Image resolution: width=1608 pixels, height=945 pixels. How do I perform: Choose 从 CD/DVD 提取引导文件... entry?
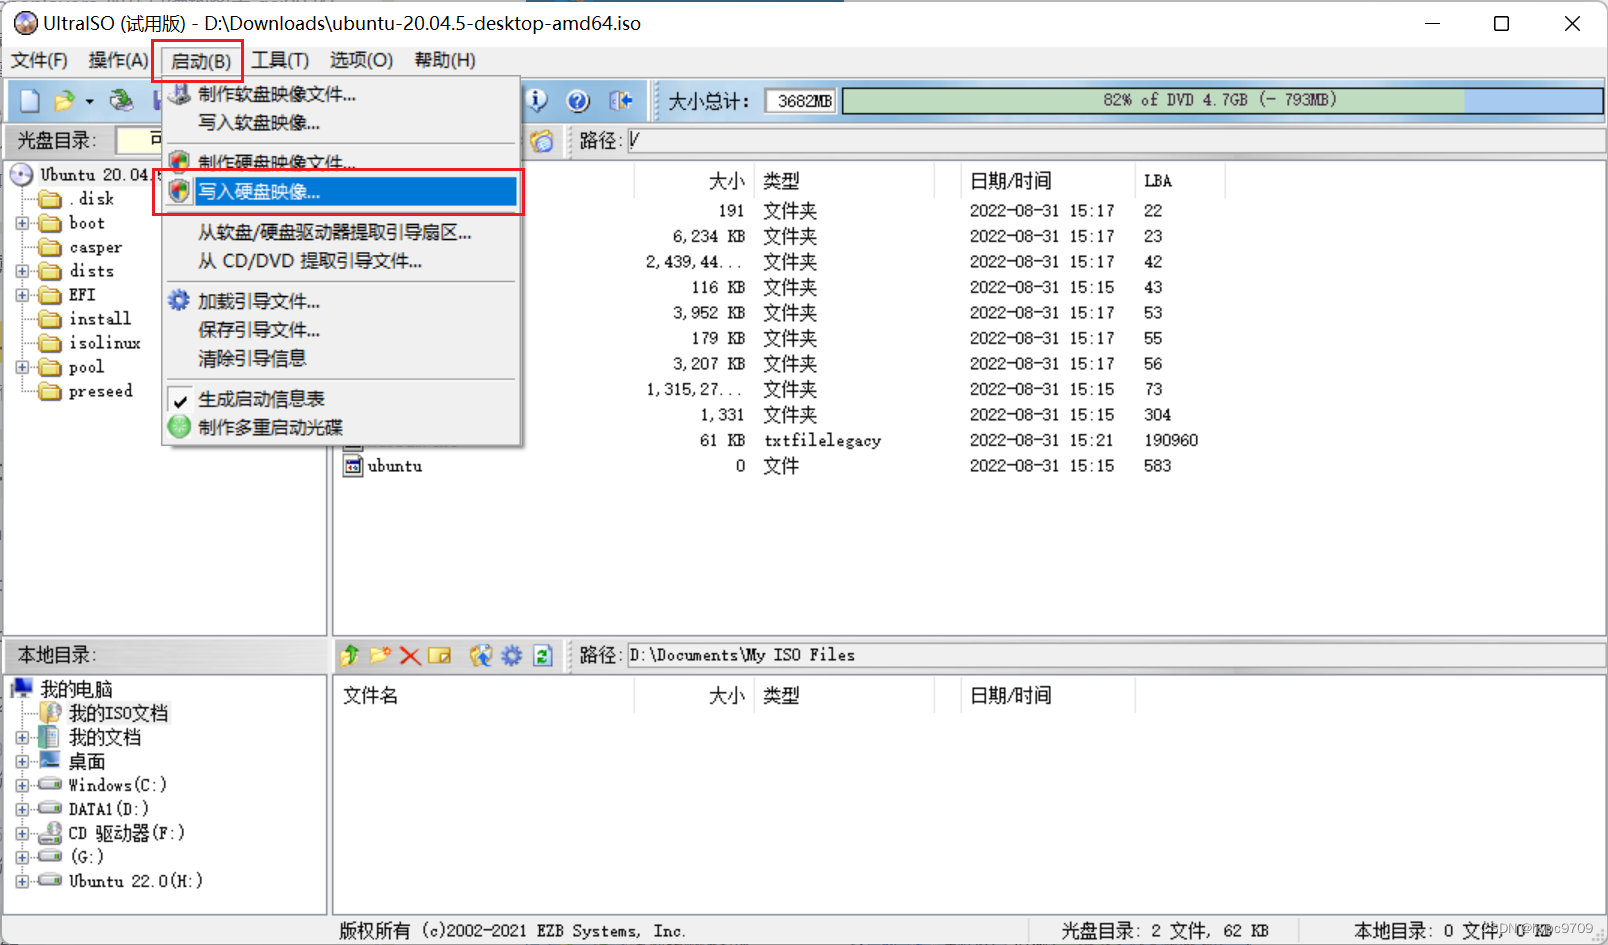(310, 261)
